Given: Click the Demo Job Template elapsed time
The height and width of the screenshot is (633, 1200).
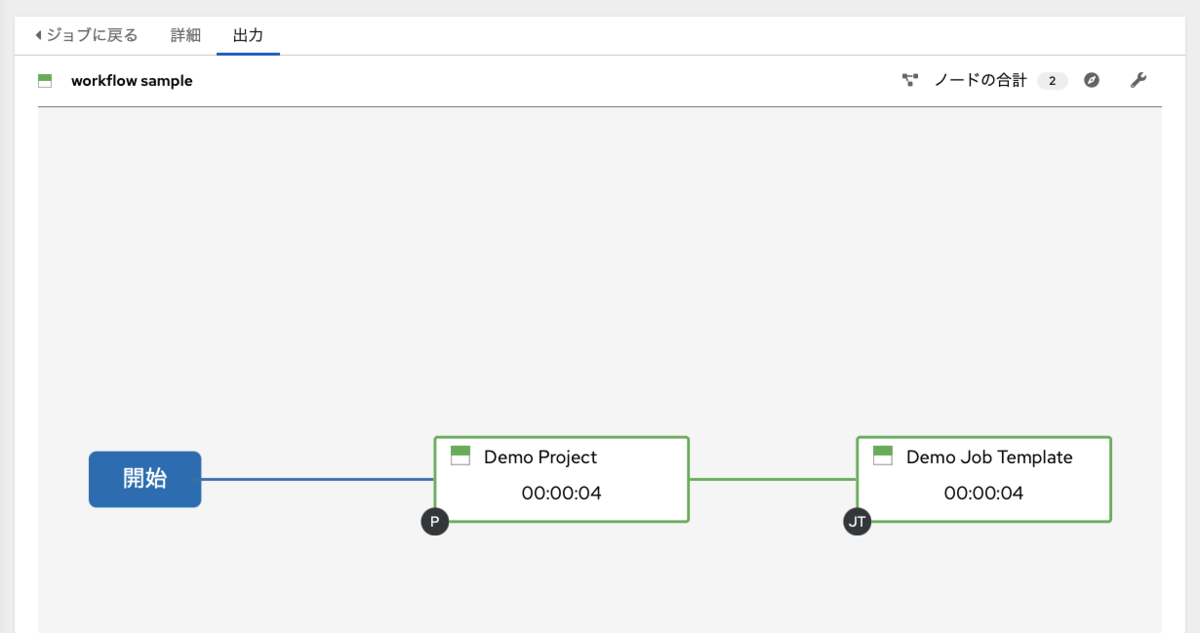Looking at the screenshot, I should pos(984,493).
